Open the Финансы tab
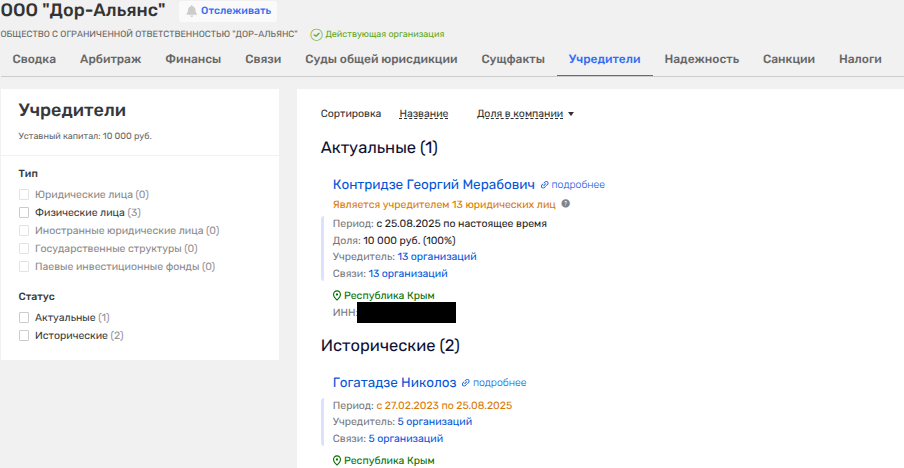The width and height of the screenshot is (904, 468). (193, 59)
